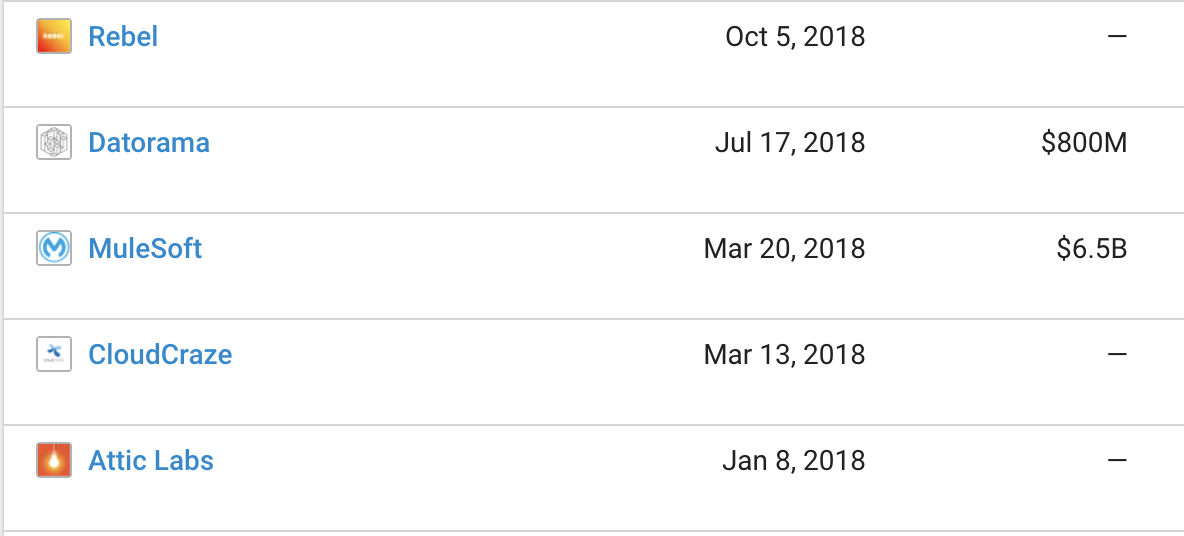This screenshot has height=536, width=1184.
Task: Open the MuleSoft company link
Action: coord(145,248)
